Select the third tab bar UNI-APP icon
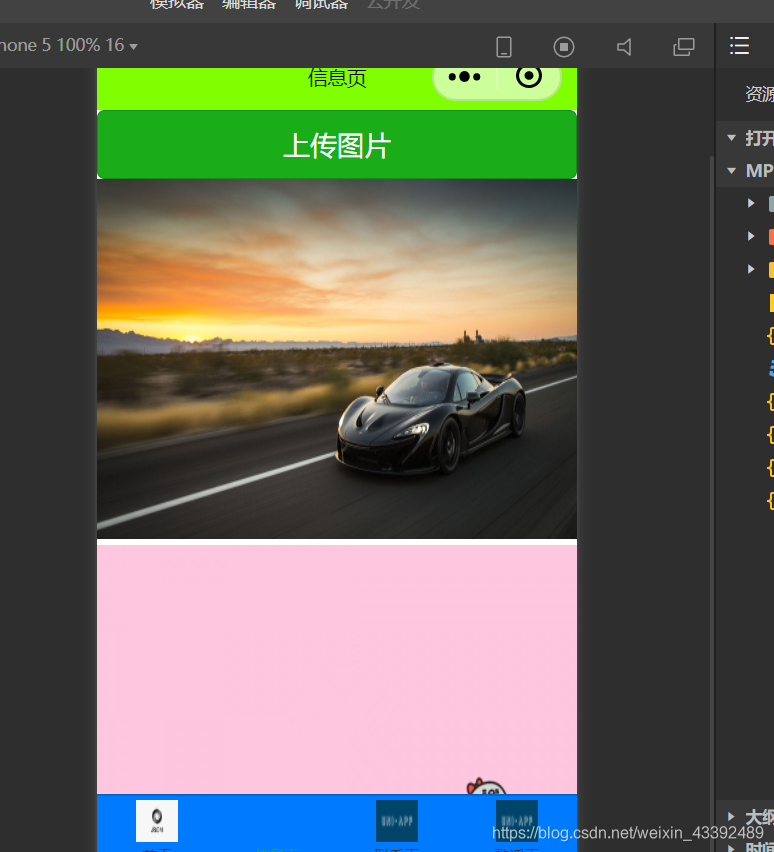Viewport: 774px width, 852px height. (x=397, y=820)
